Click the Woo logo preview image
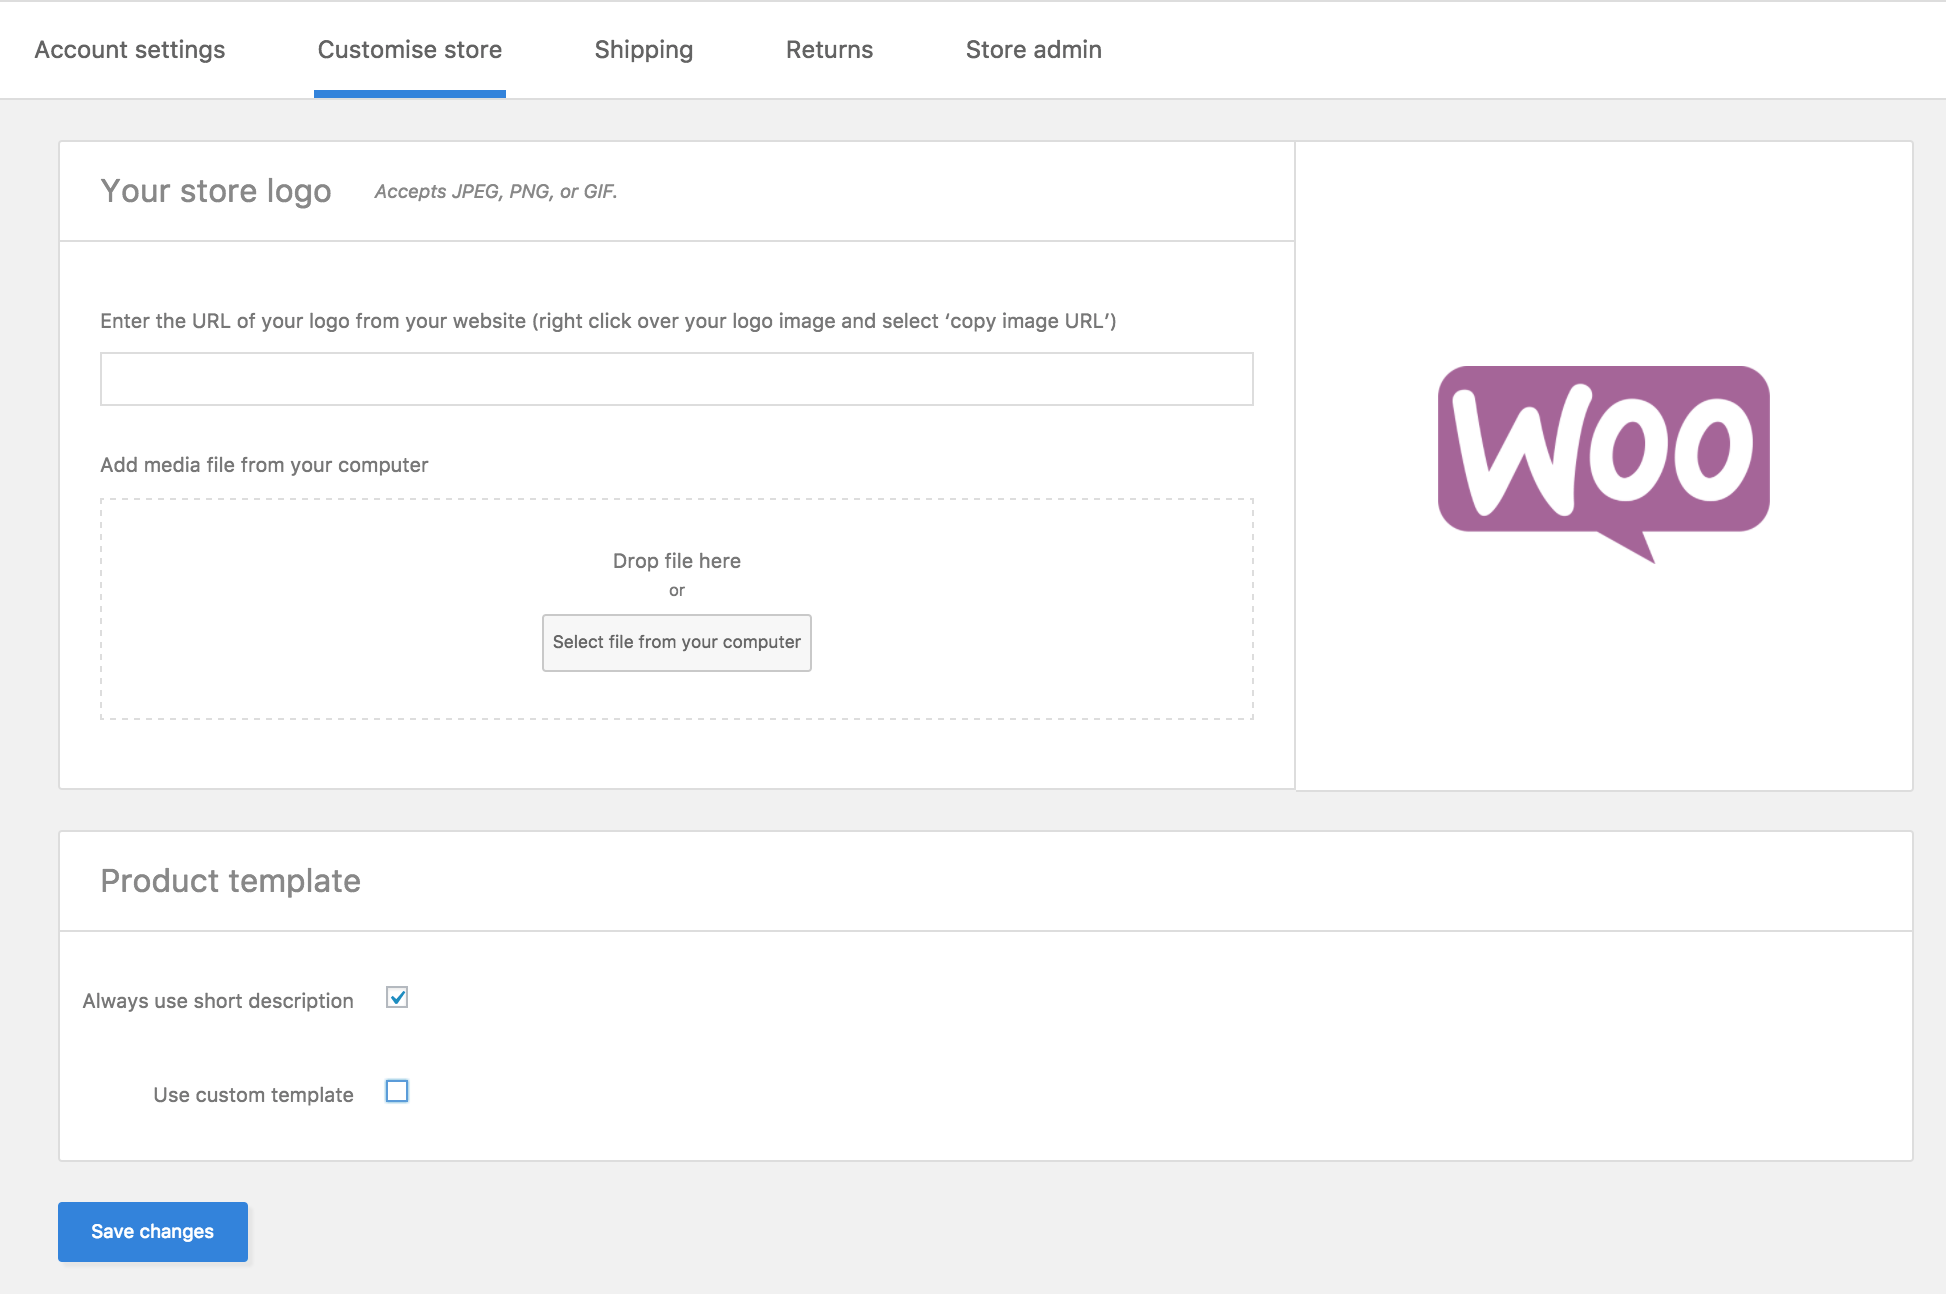This screenshot has width=1946, height=1294. click(x=1603, y=460)
